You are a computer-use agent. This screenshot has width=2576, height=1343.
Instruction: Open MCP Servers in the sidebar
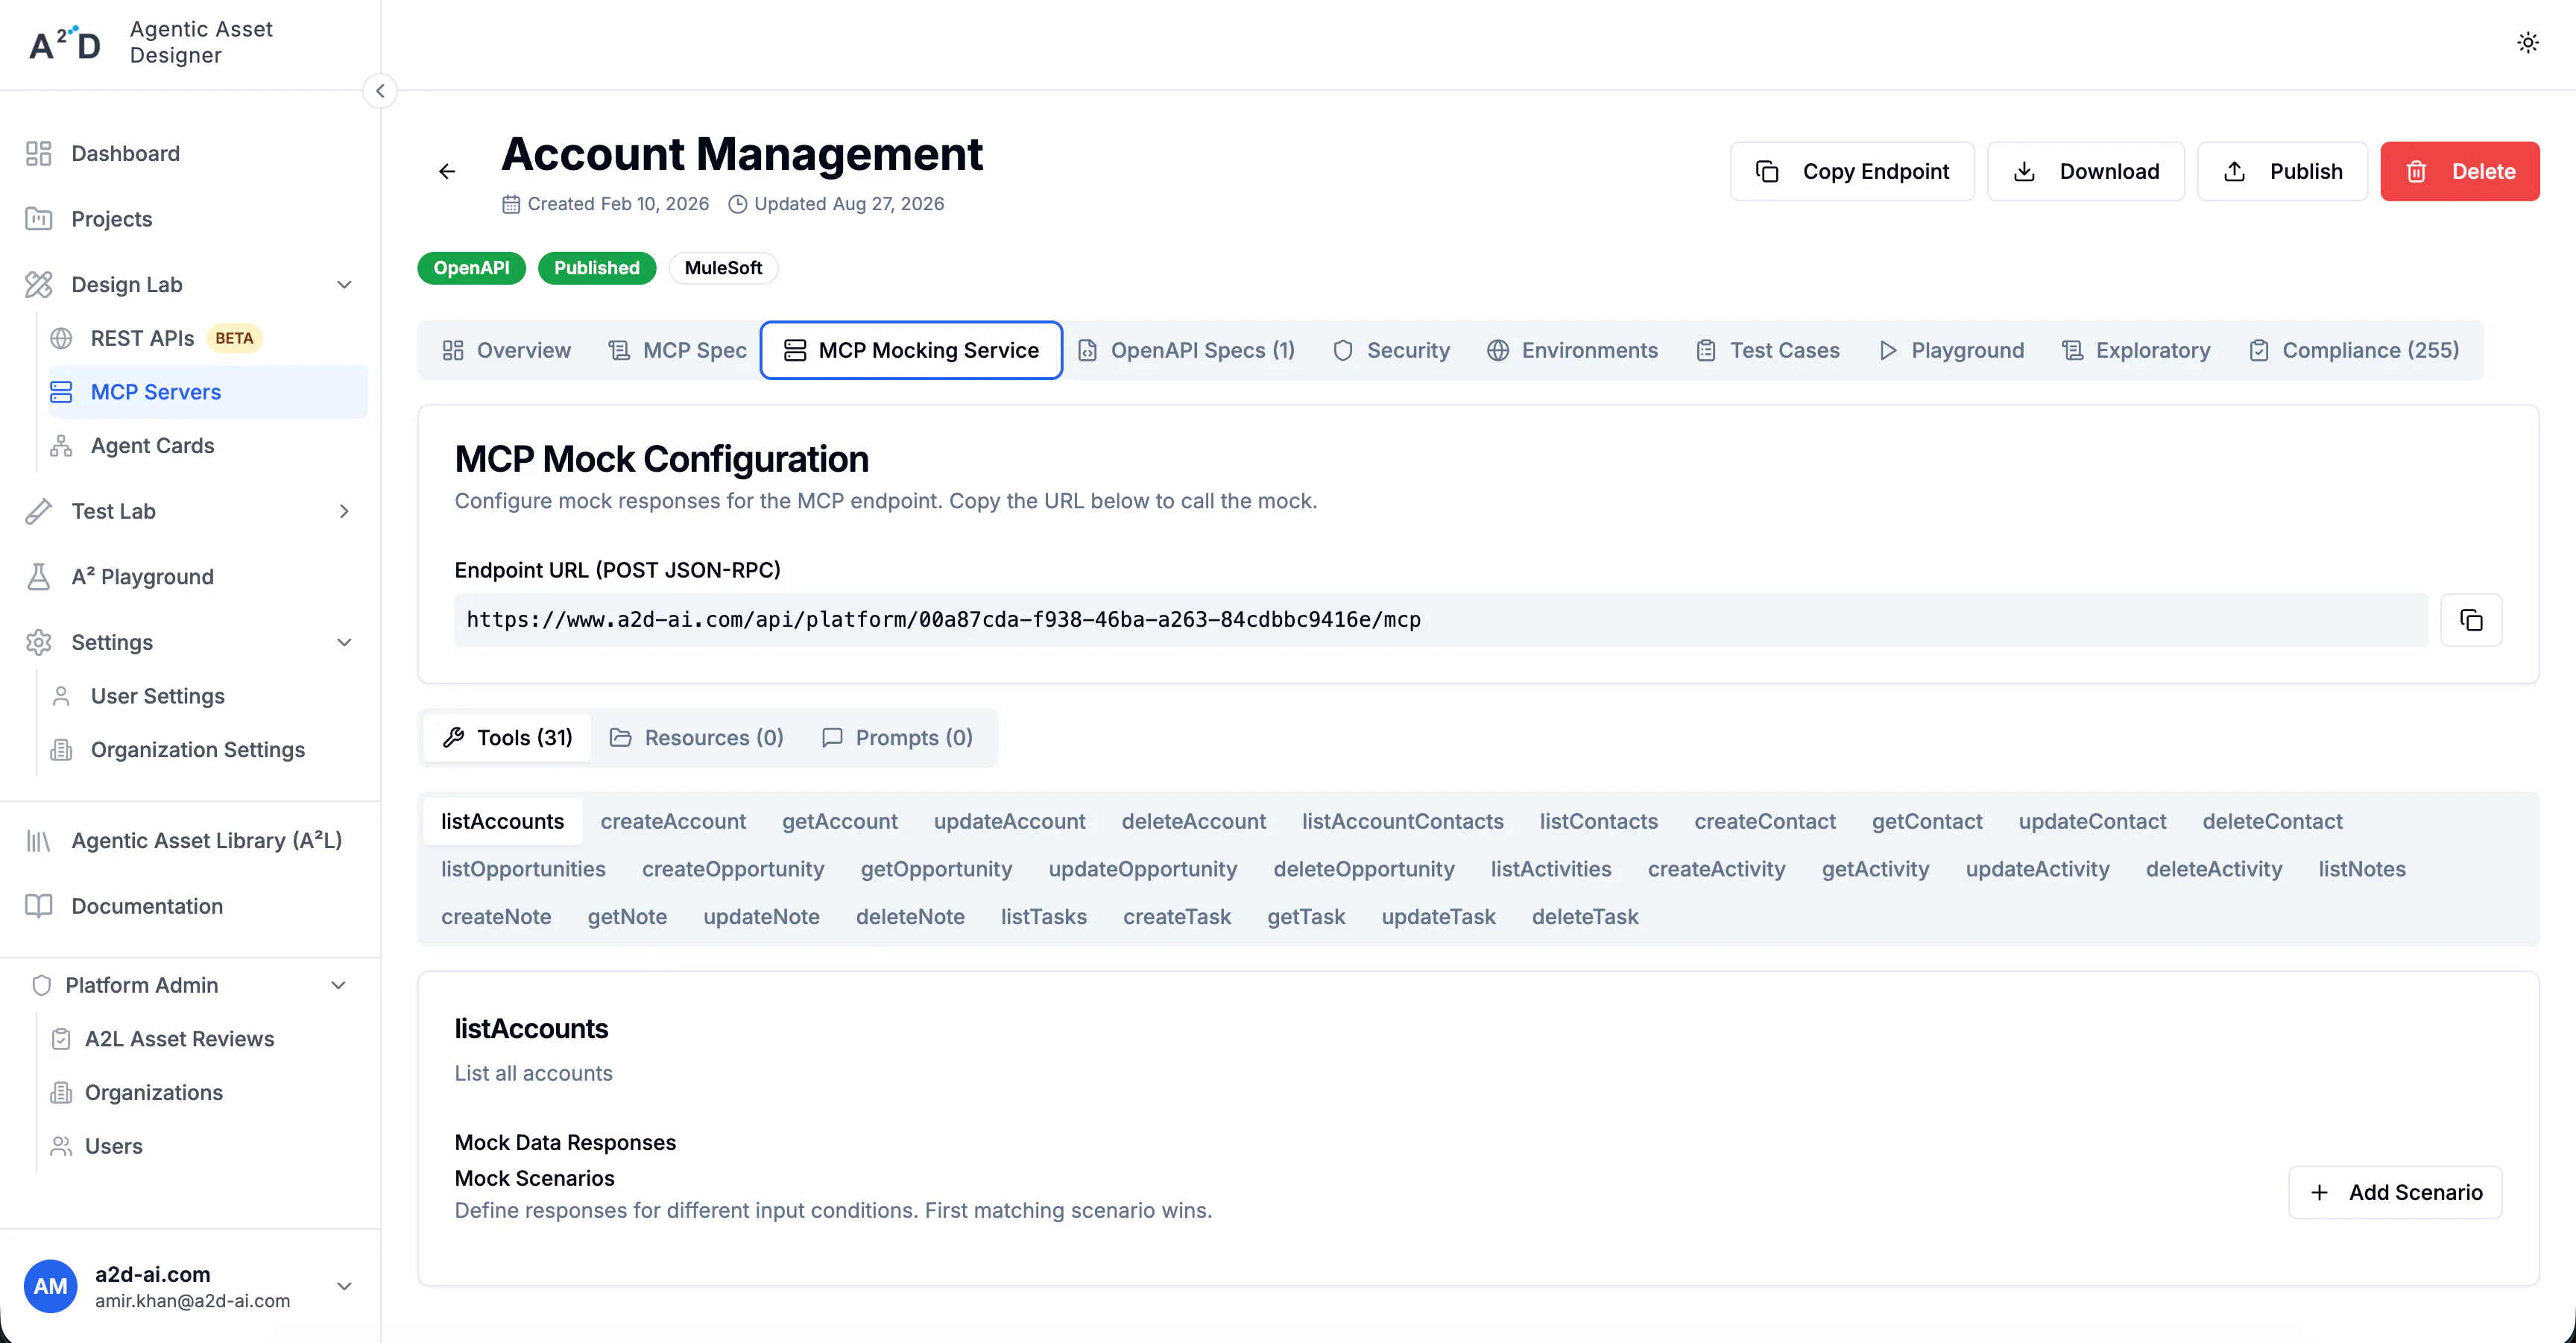point(208,392)
